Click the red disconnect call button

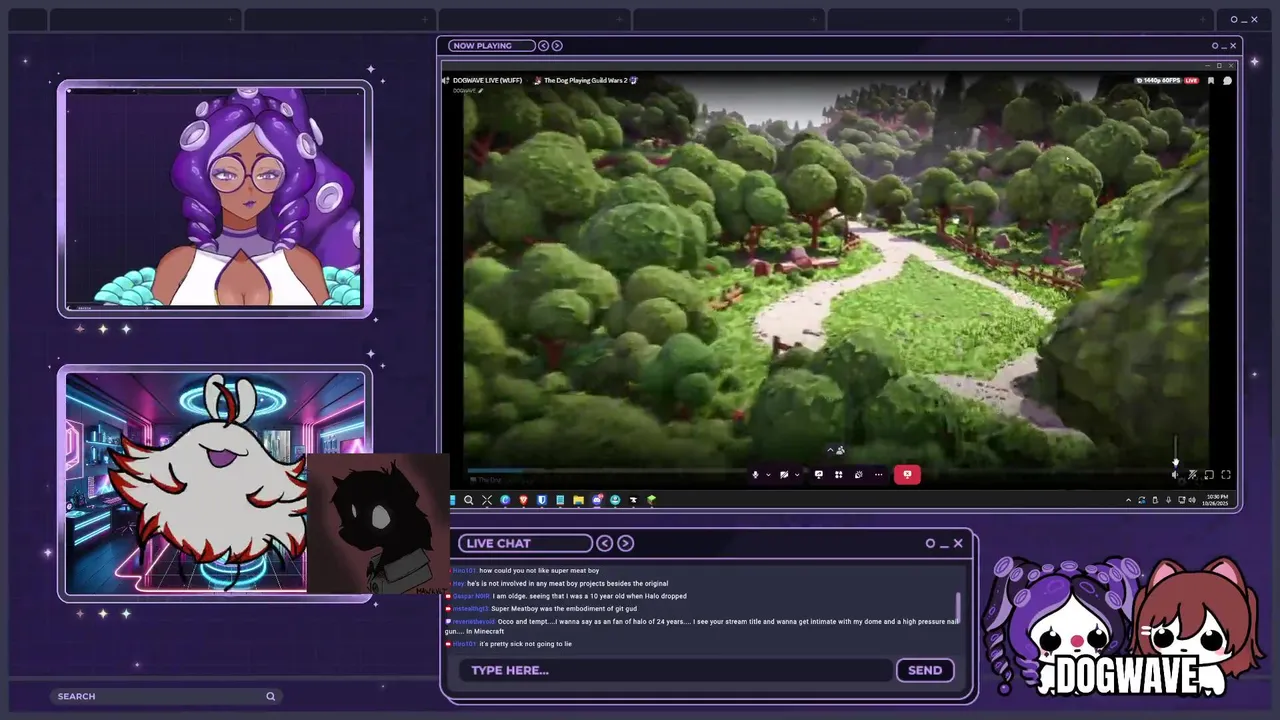(x=907, y=474)
